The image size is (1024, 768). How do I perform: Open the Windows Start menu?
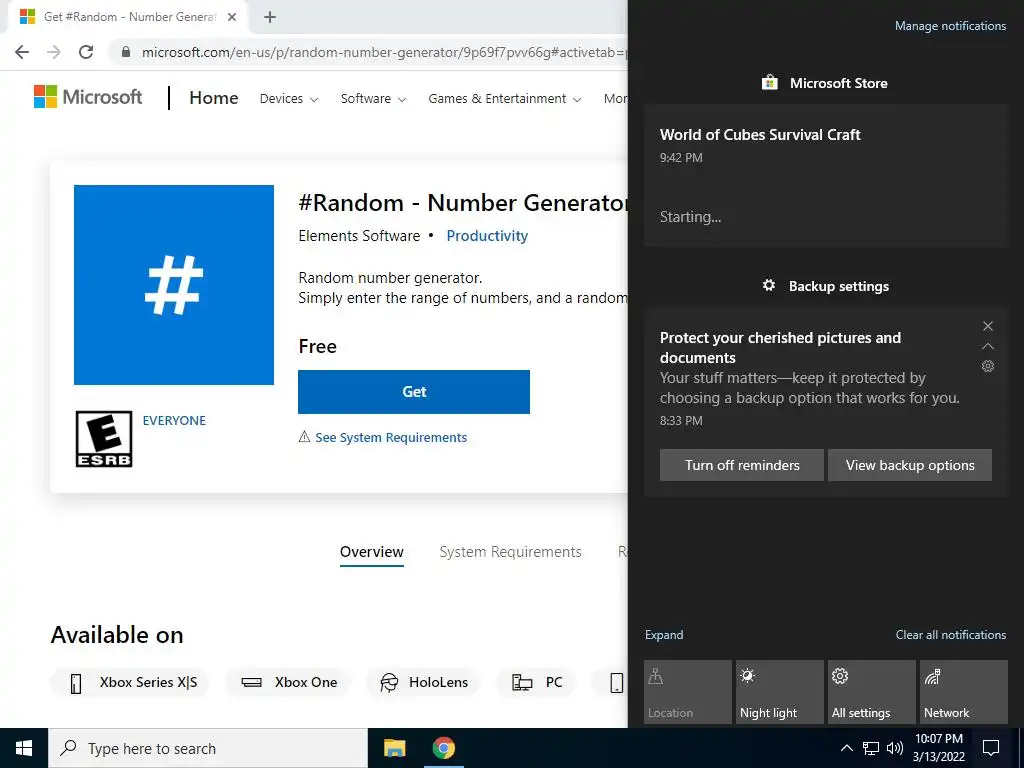point(24,748)
